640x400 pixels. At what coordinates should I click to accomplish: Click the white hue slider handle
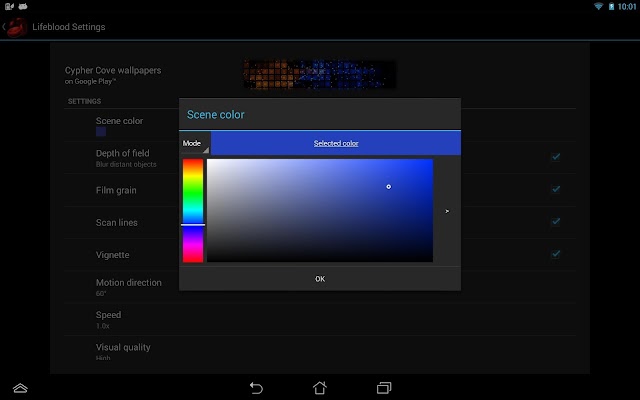(193, 224)
